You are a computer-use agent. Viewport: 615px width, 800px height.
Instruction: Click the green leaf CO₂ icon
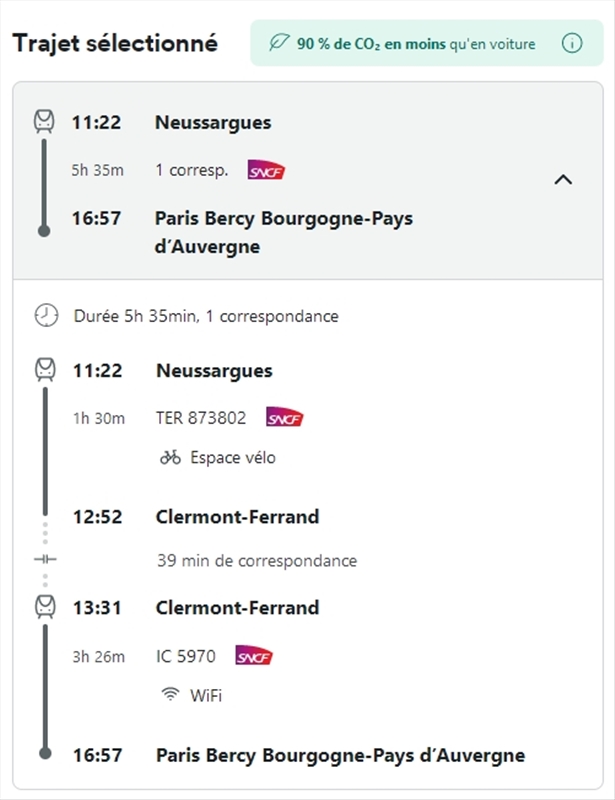pyautogui.click(x=278, y=44)
